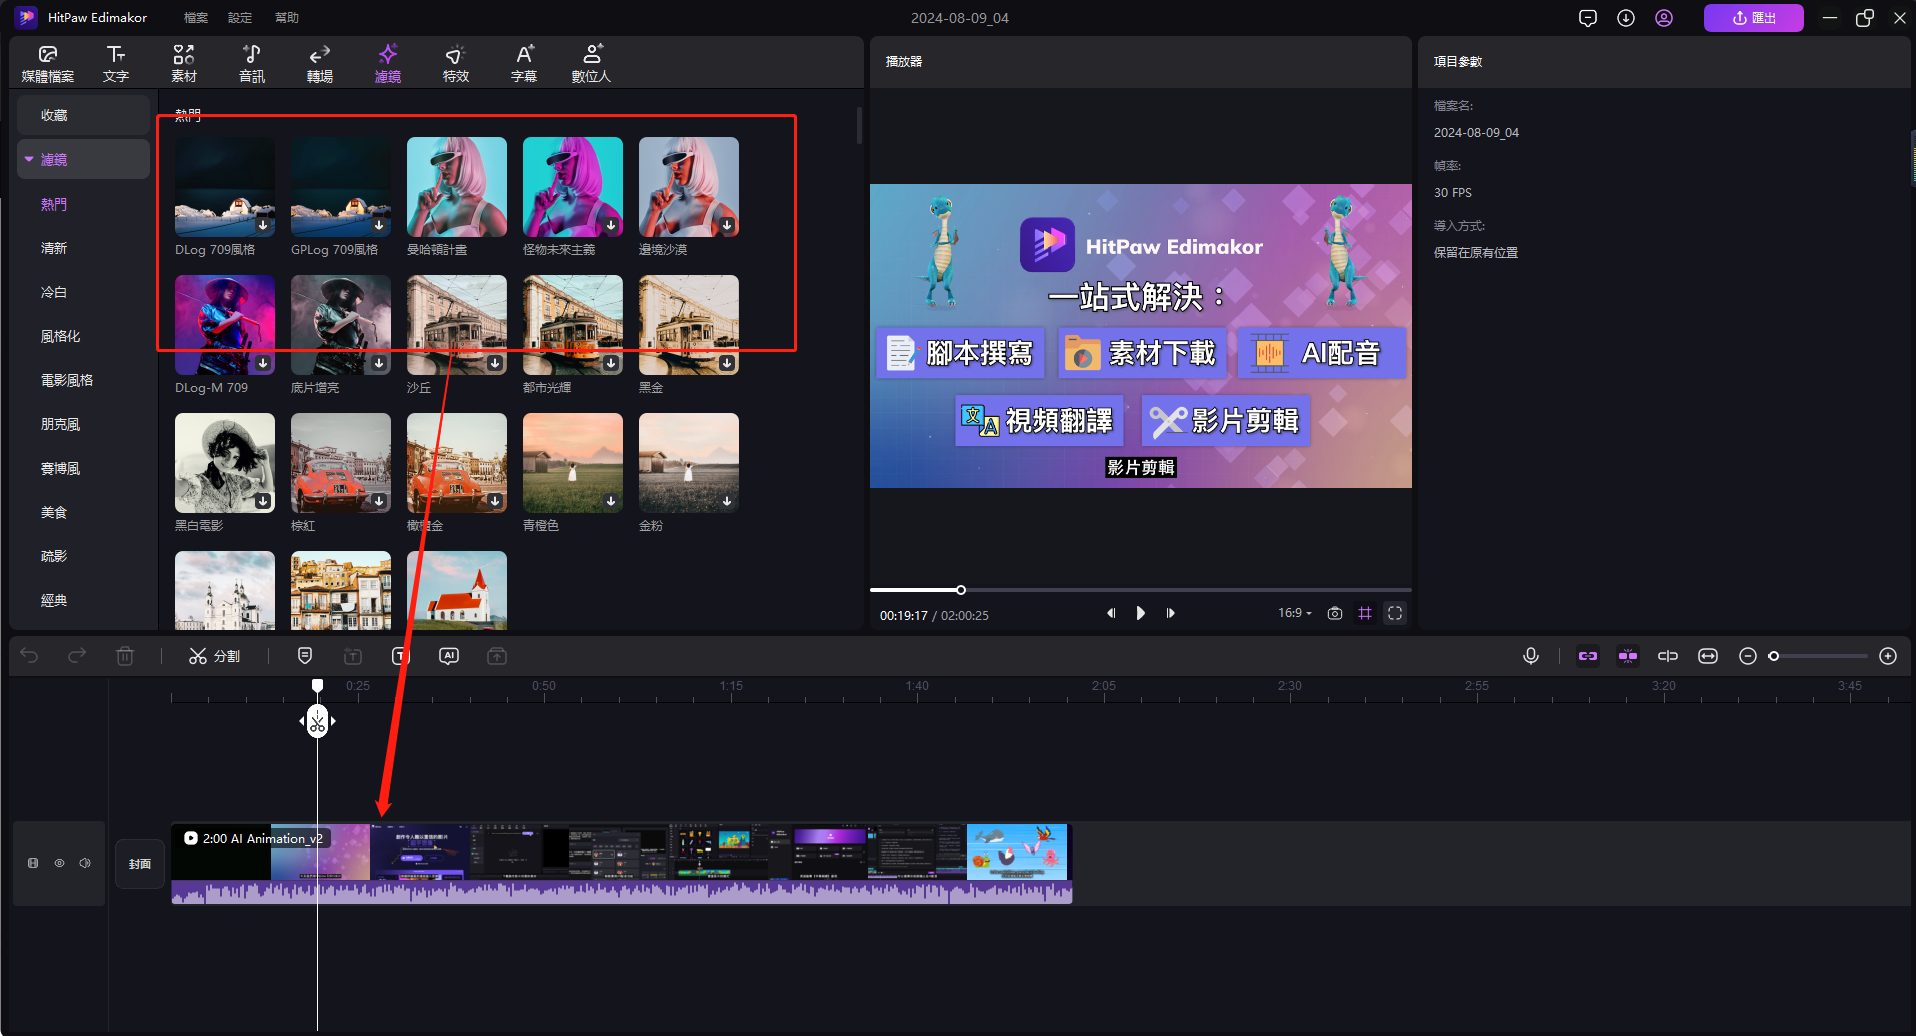
Task: Open the feedback message icon in title bar
Action: pos(1588,18)
